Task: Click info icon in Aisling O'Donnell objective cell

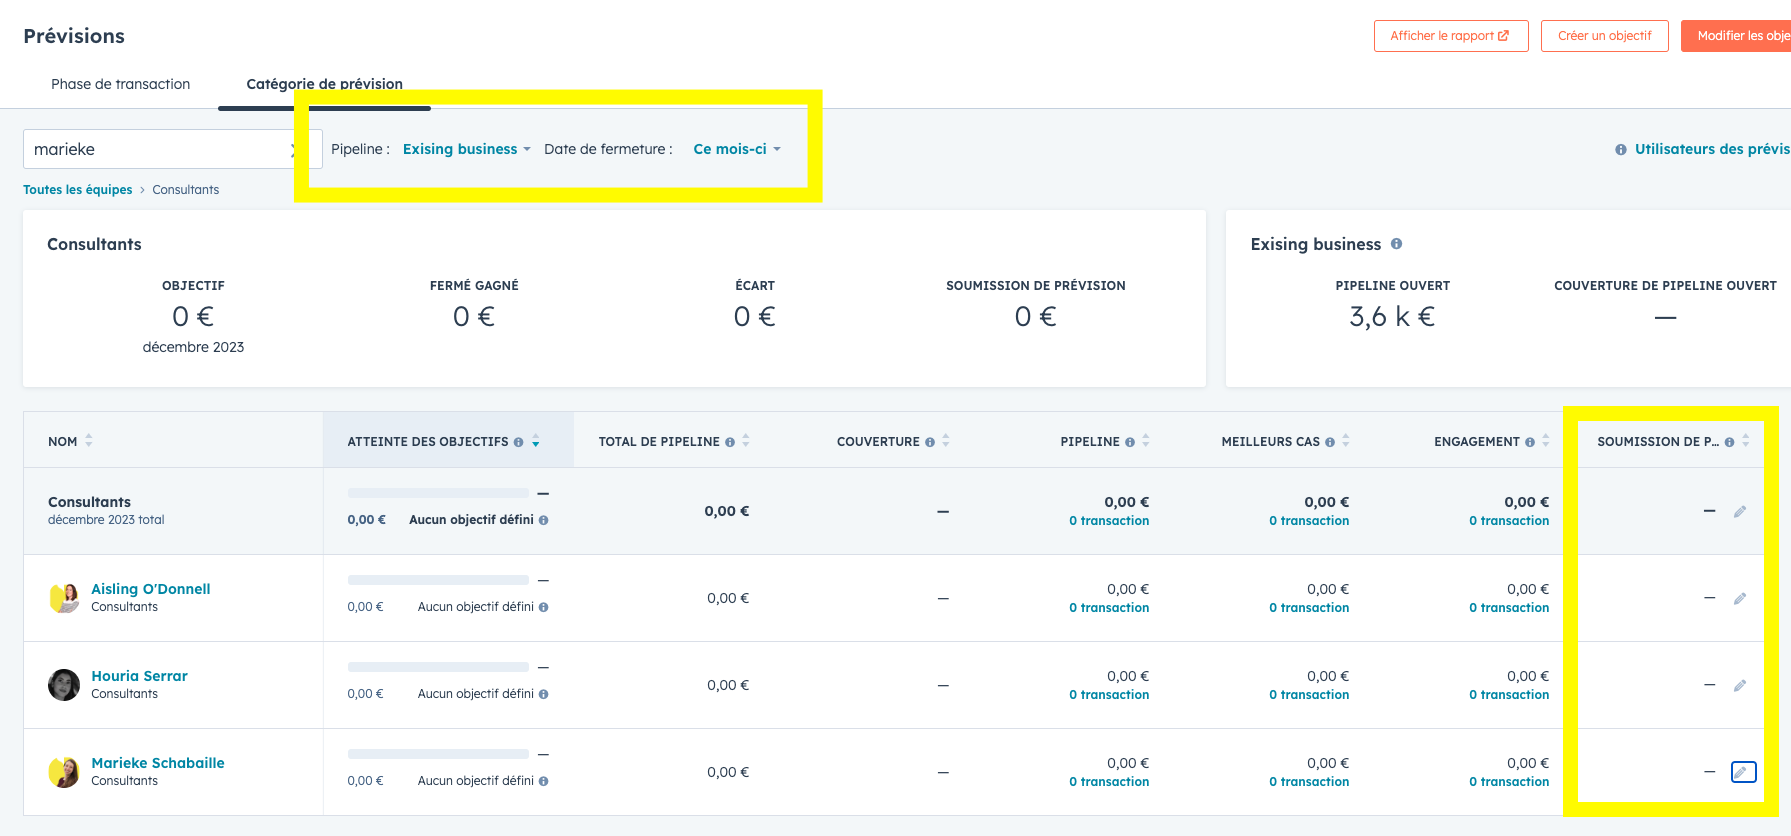Action: point(544,607)
